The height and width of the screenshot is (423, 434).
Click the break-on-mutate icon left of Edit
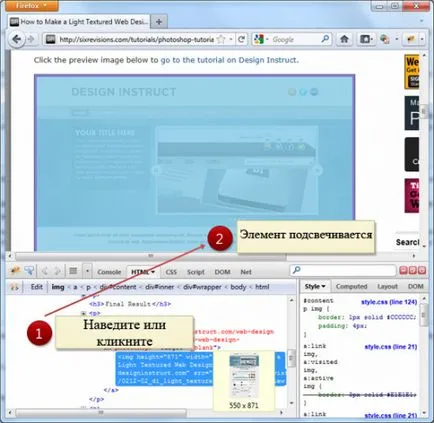click(x=14, y=287)
